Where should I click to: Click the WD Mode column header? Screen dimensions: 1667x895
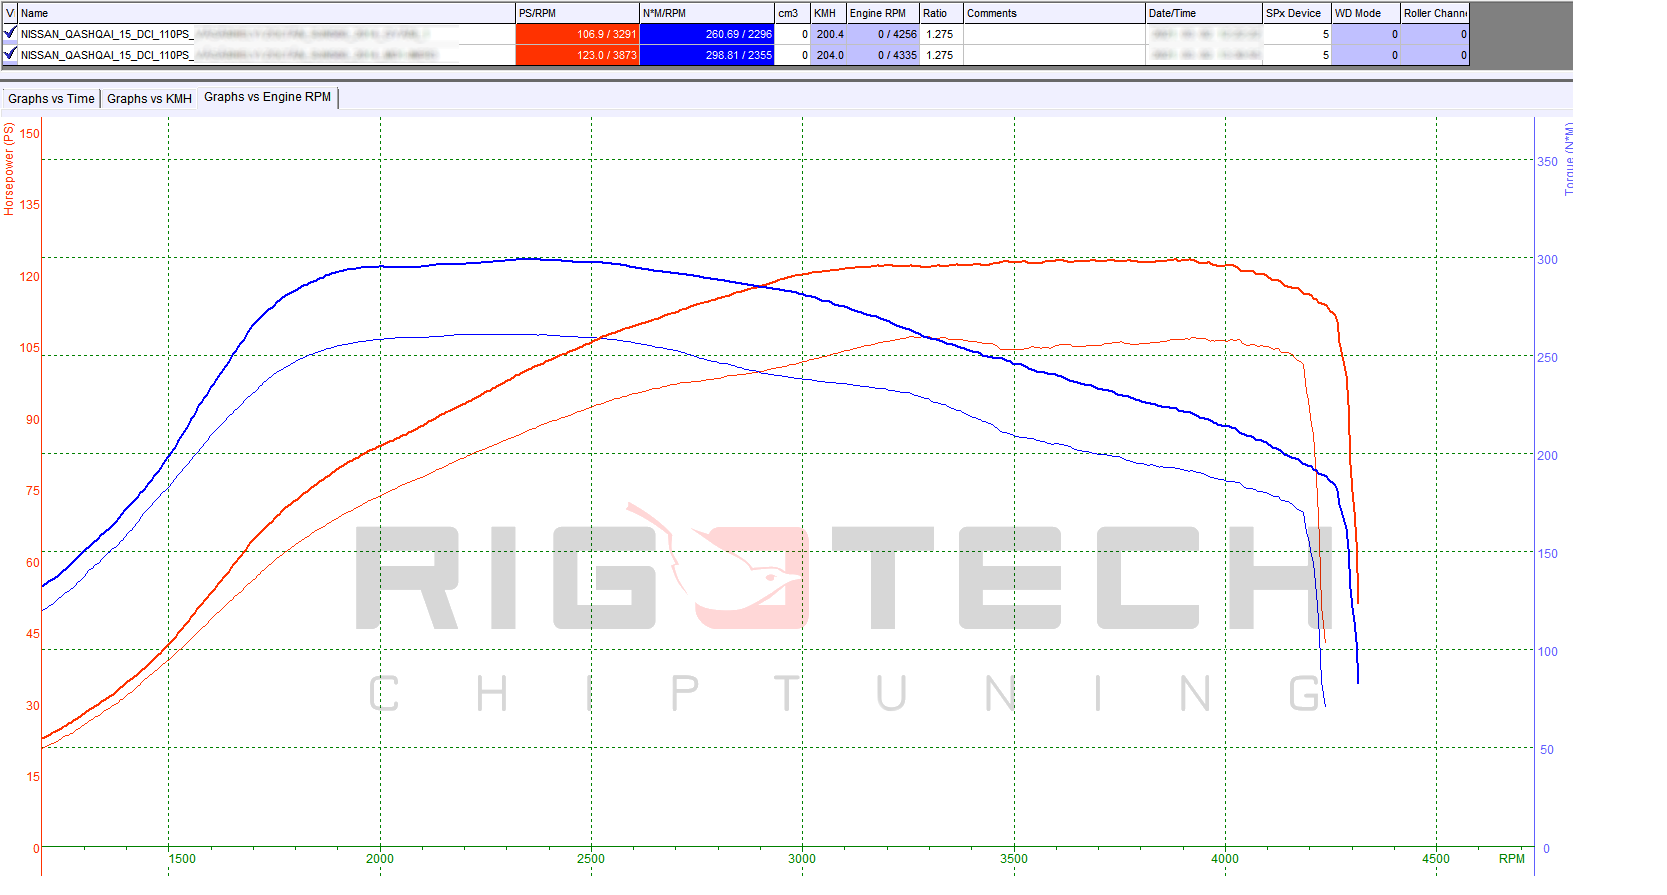pos(1365,13)
